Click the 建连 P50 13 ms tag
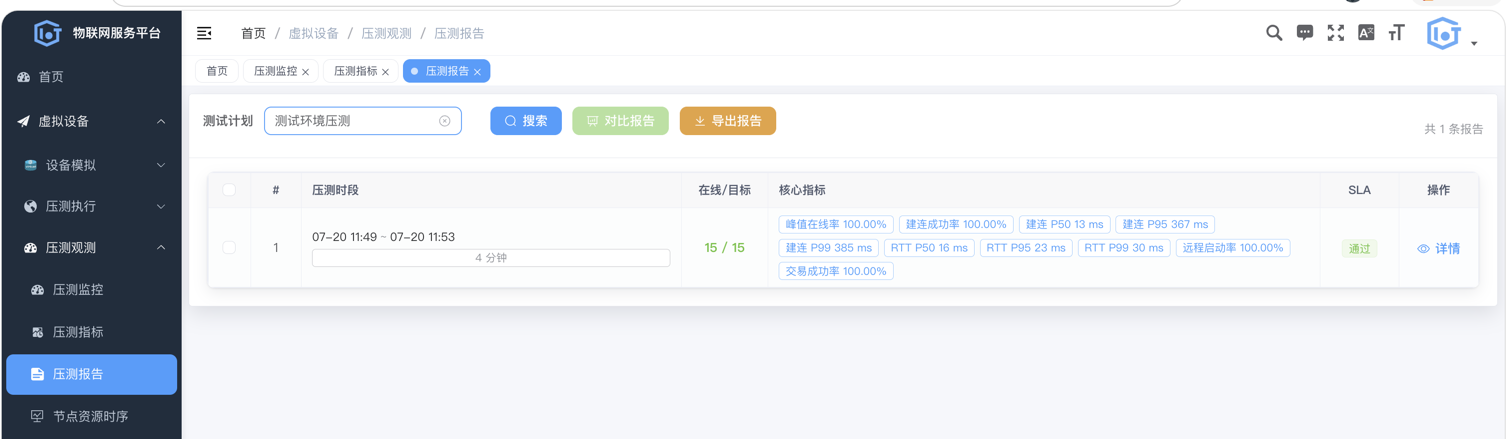This screenshot has height=439, width=1506. click(x=1064, y=225)
